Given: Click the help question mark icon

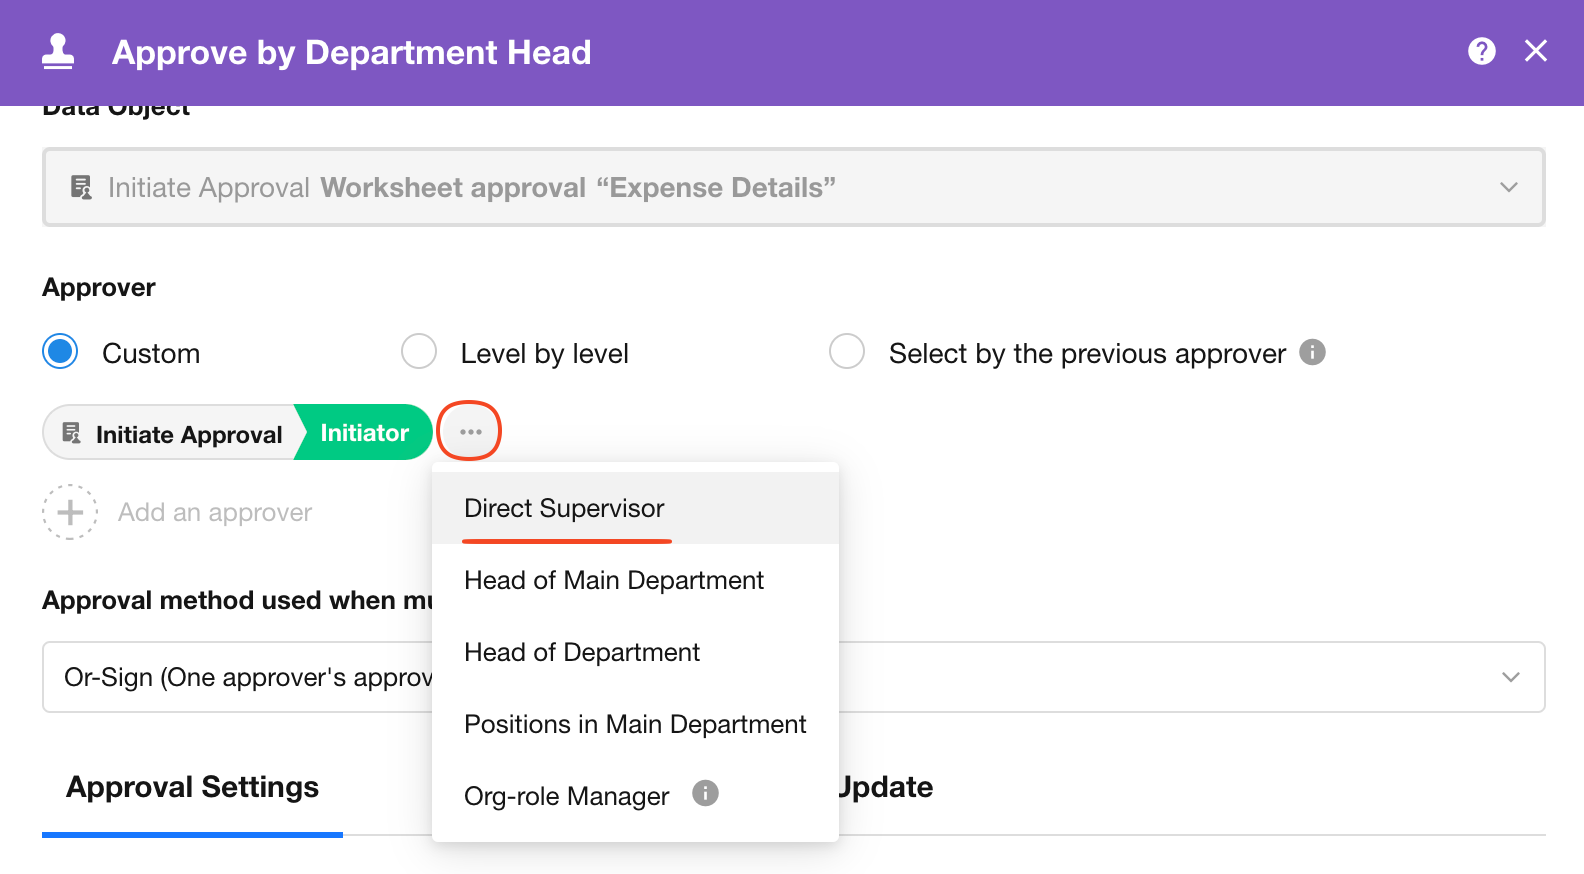Looking at the screenshot, I should click(x=1481, y=51).
